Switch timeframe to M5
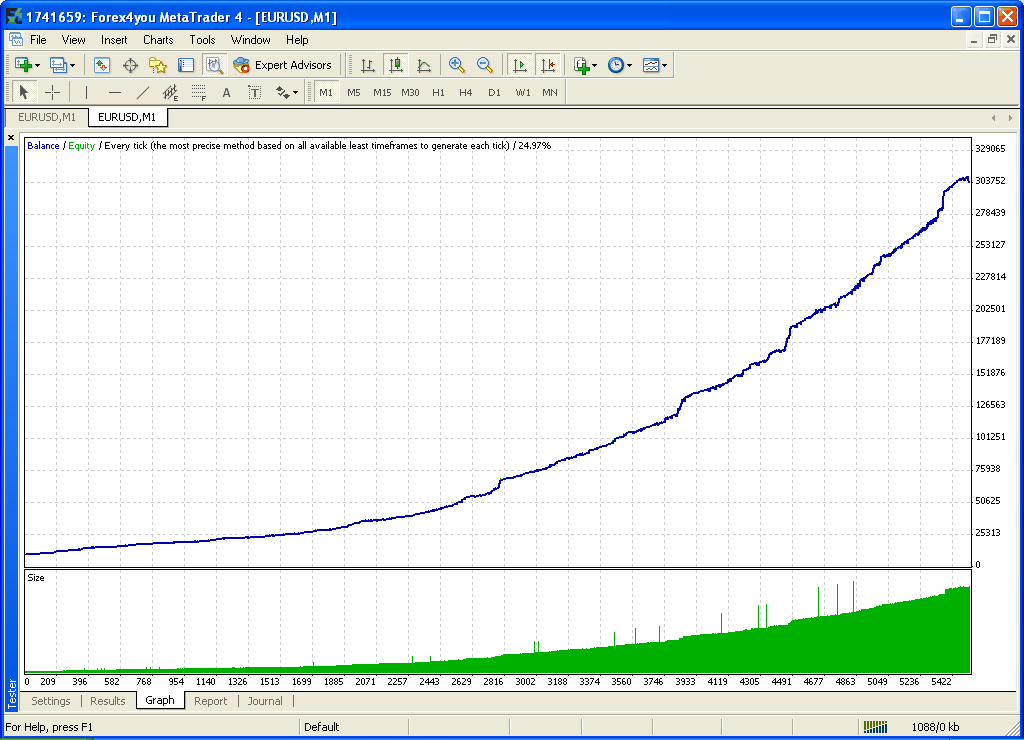Viewport: 1024px width, 740px height. coord(353,92)
